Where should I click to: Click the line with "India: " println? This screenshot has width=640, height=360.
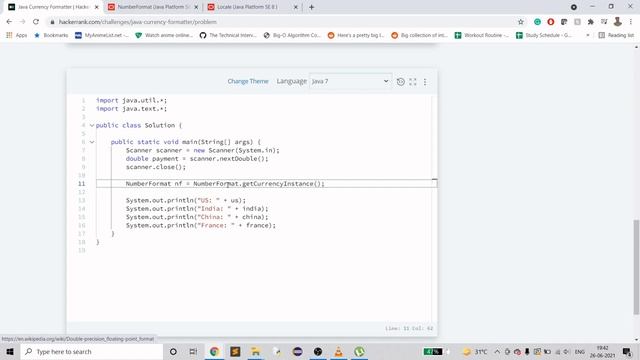tap(197, 209)
